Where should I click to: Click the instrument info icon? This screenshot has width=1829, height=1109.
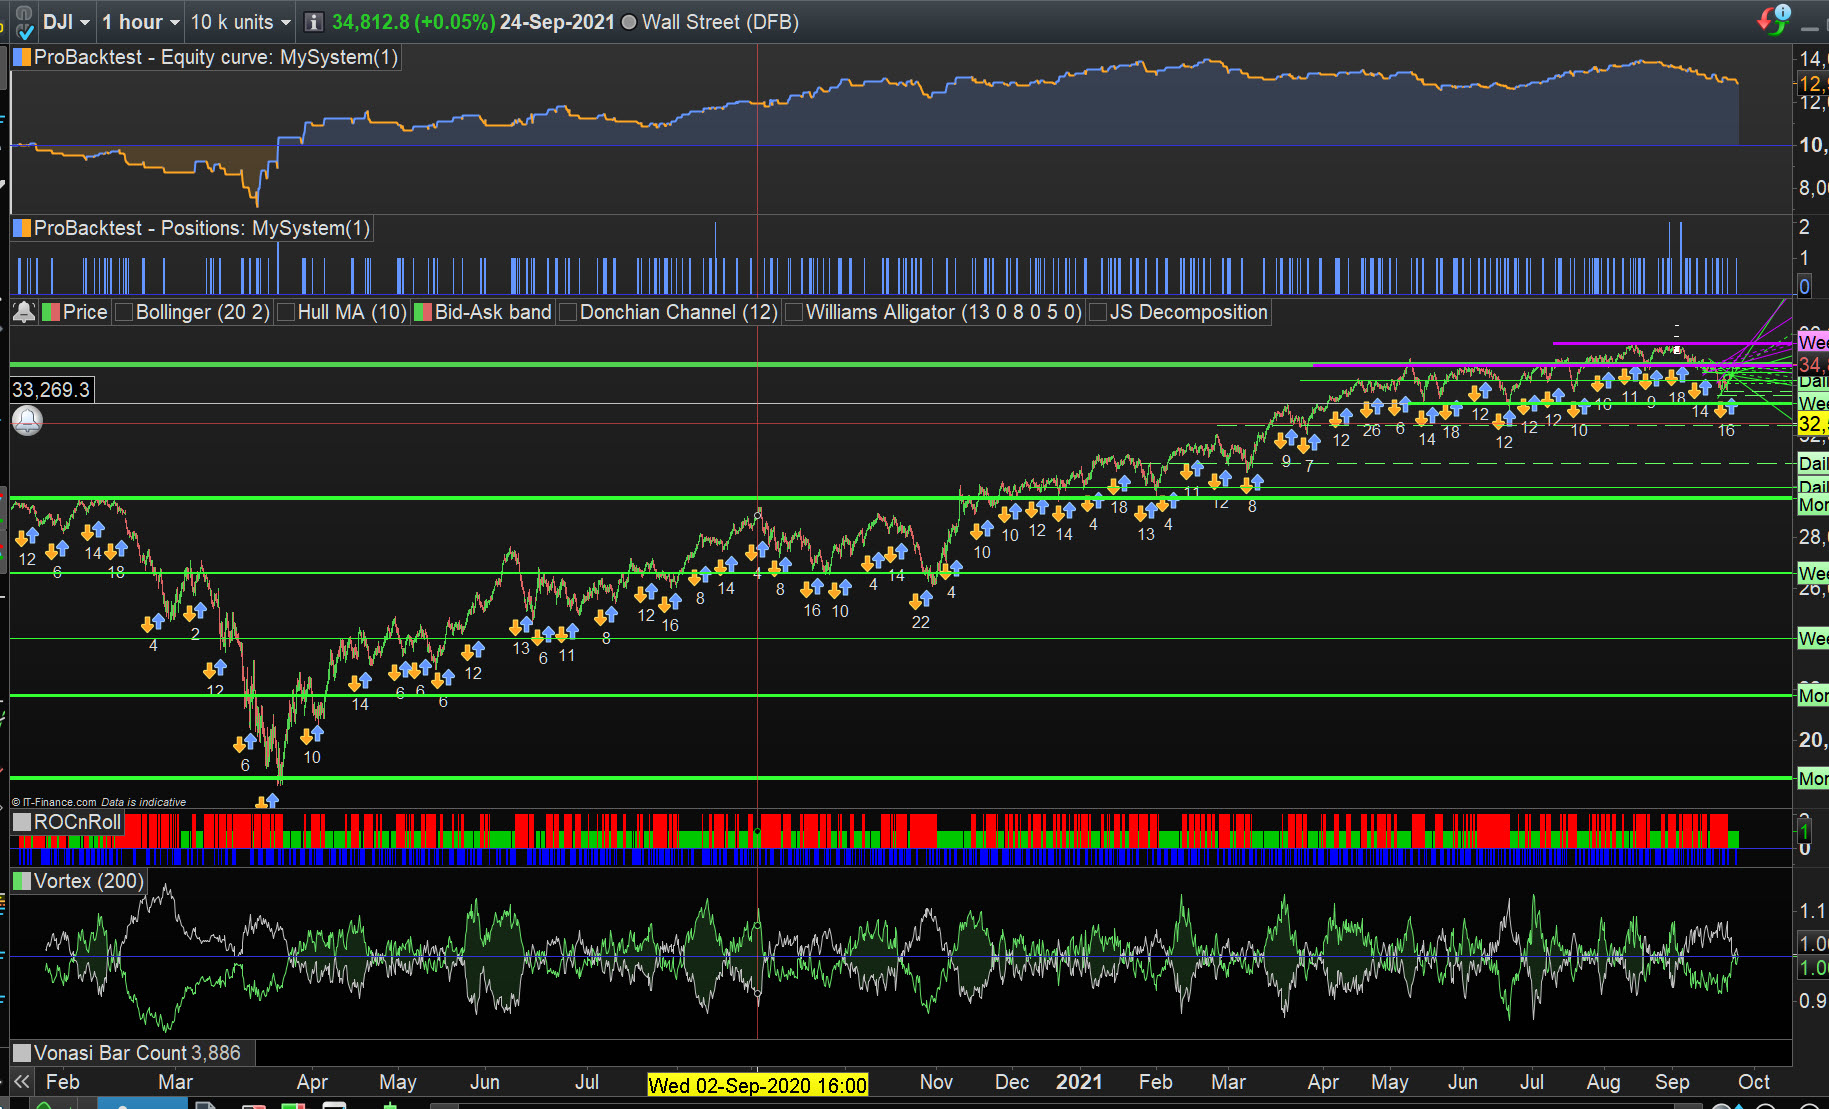(314, 22)
